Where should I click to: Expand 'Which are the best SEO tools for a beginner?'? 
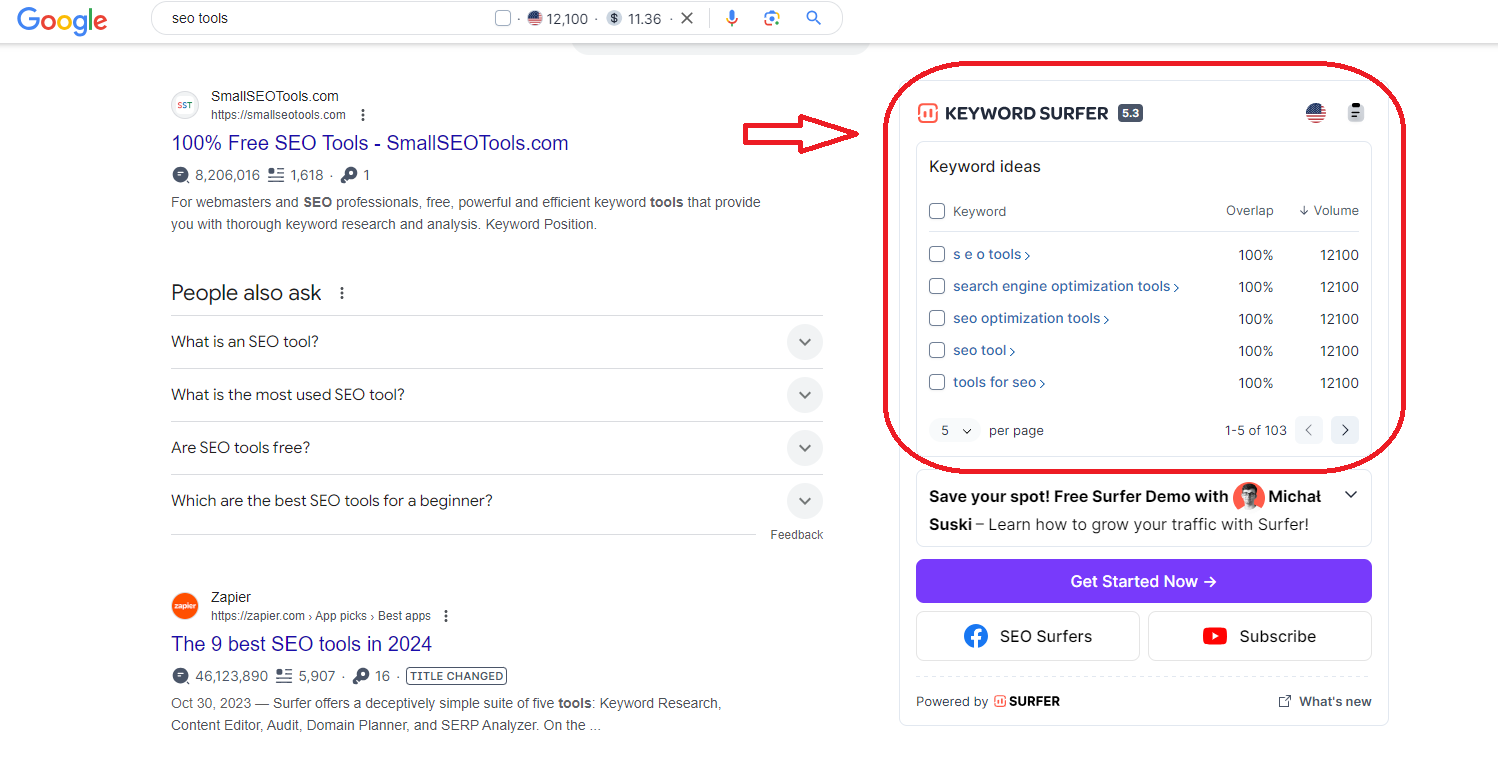coord(497,501)
